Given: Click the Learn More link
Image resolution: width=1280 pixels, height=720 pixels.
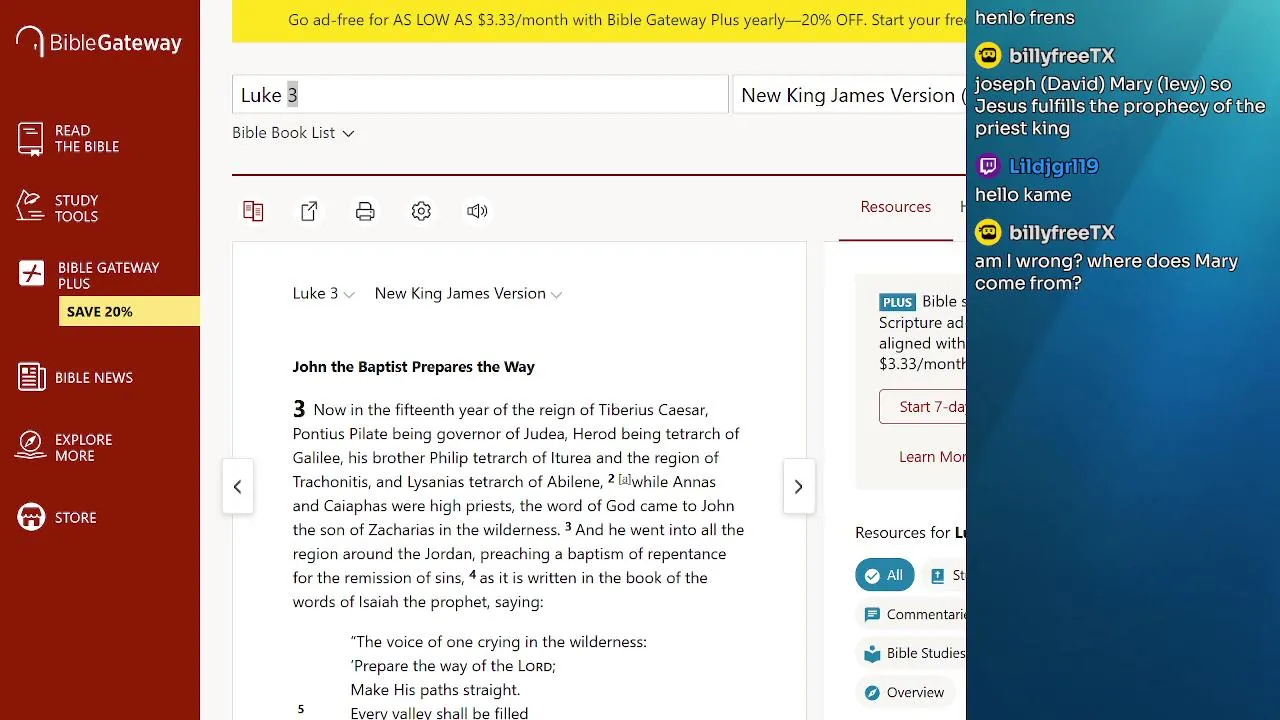Looking at the screenshot, I should pyautogui.click(x=932, y=457).
